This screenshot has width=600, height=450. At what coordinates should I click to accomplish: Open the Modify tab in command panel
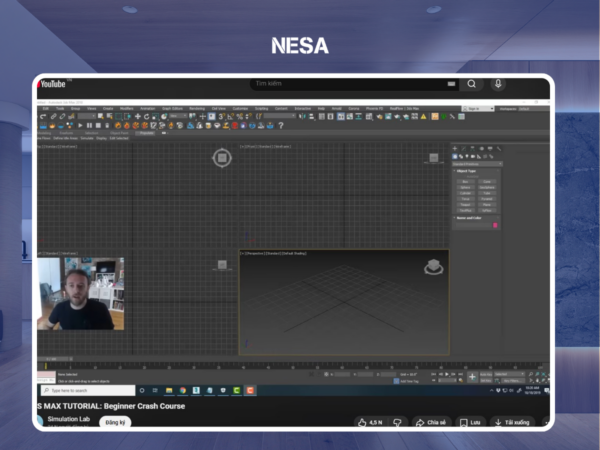pos(463,149)
